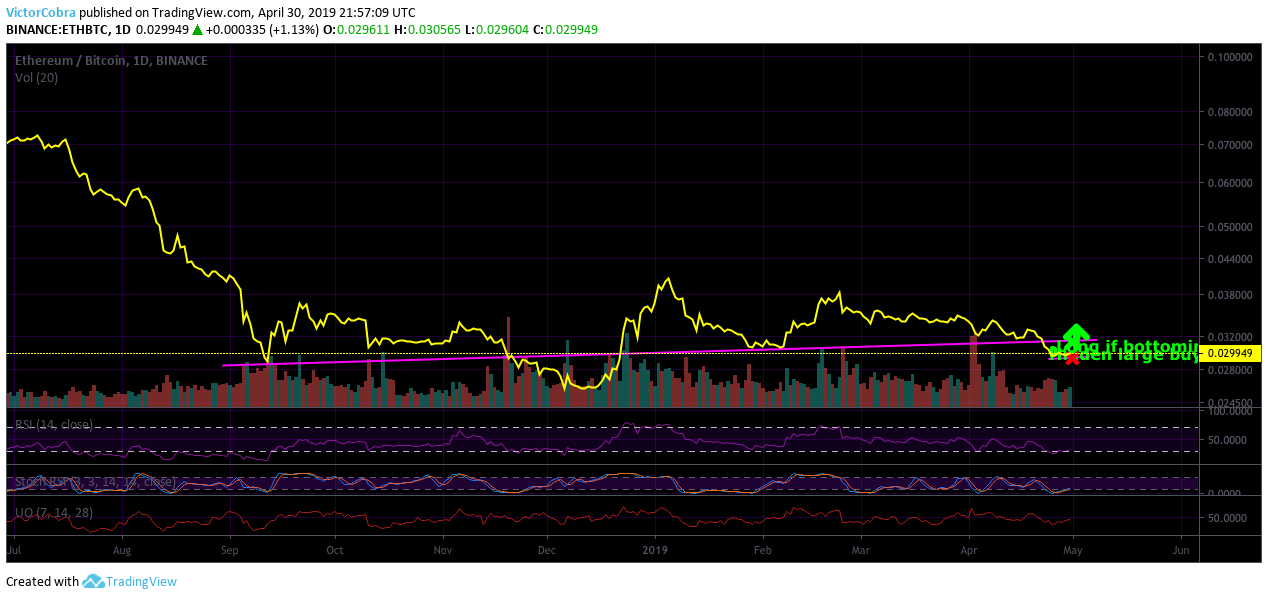The image size is (1268, 599).
Task: Click the Mar label on time axis
Action: pyautogui.click(x=860, y=550)
